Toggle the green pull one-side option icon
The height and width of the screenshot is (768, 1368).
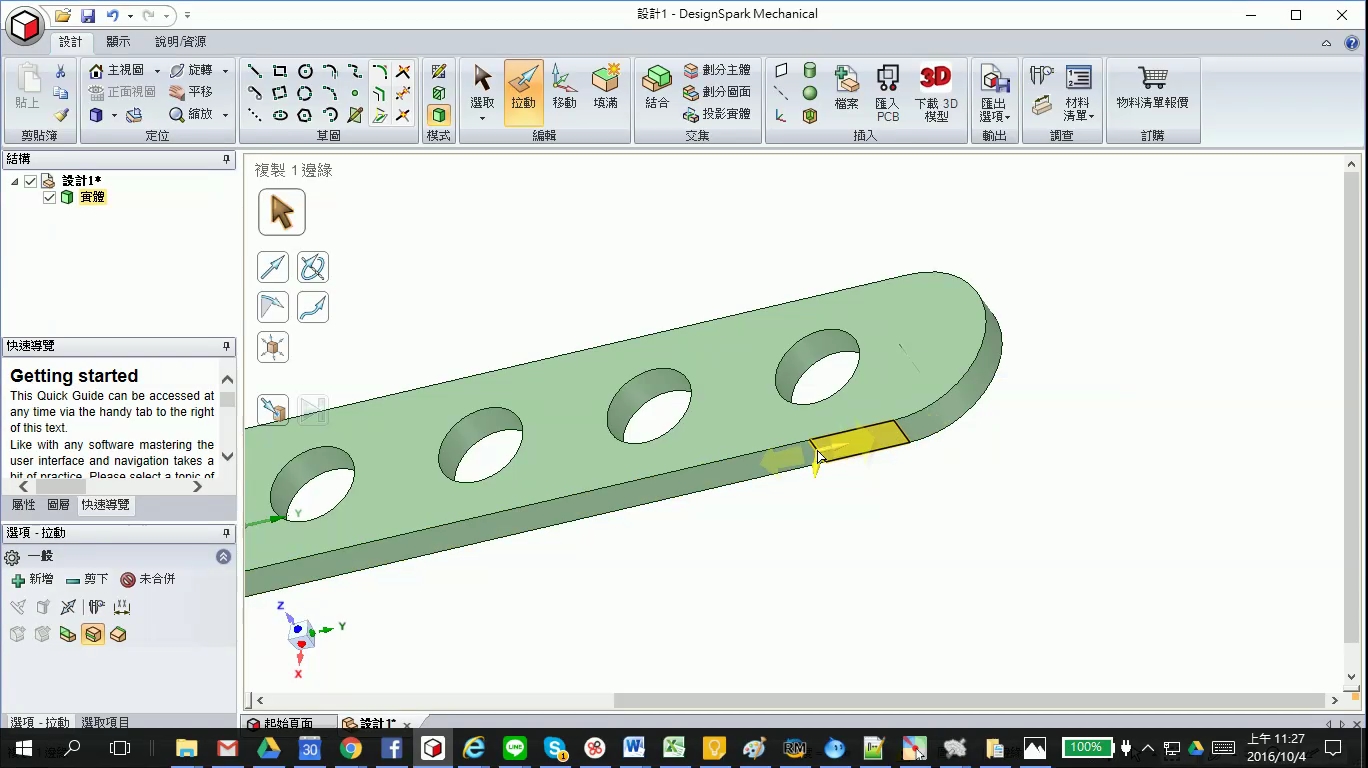coord(68,634)
